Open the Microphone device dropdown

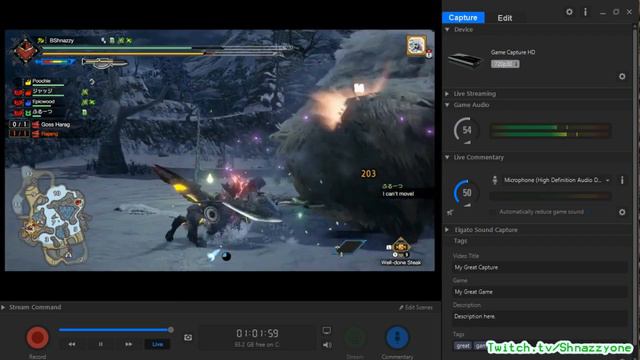[x=557, y=180]
